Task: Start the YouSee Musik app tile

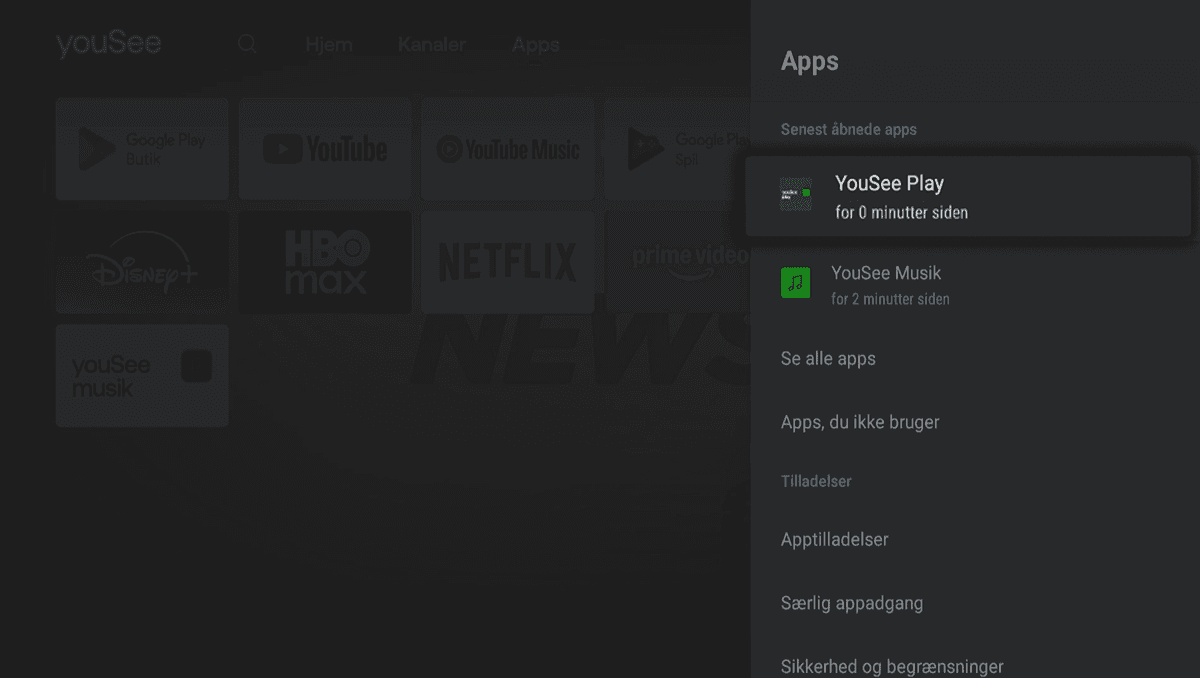Action: click(x=141, y=375)
